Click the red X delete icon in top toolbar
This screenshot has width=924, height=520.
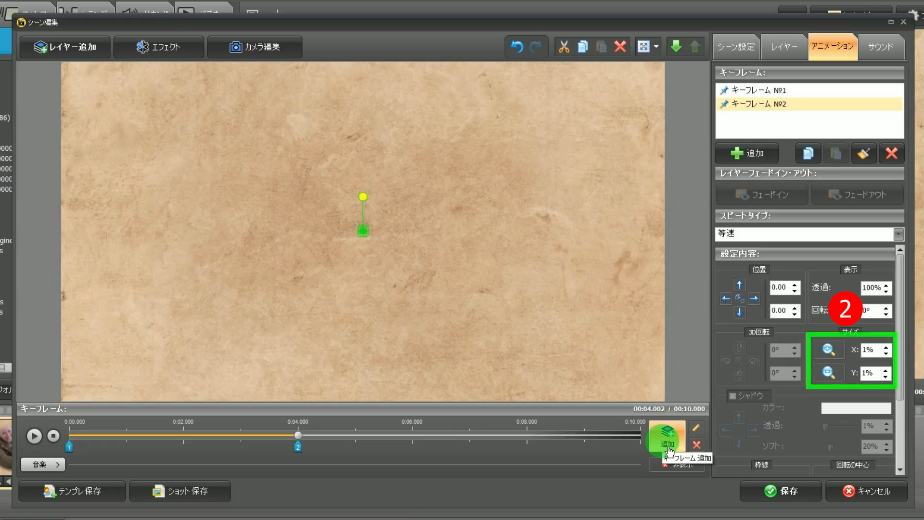pyautogui.click(x=620, y=47)
